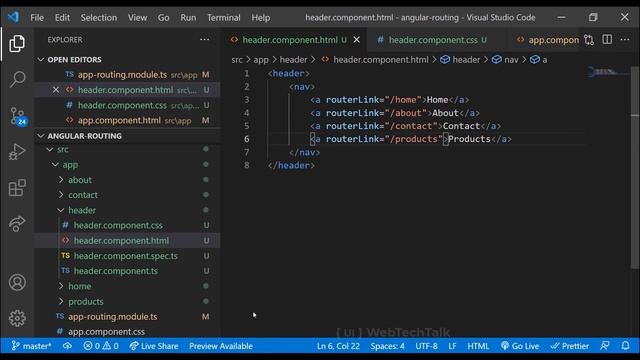Click the open changes icon in editor toolbar
Screen dimensions: 640x360
coord(589,40)
